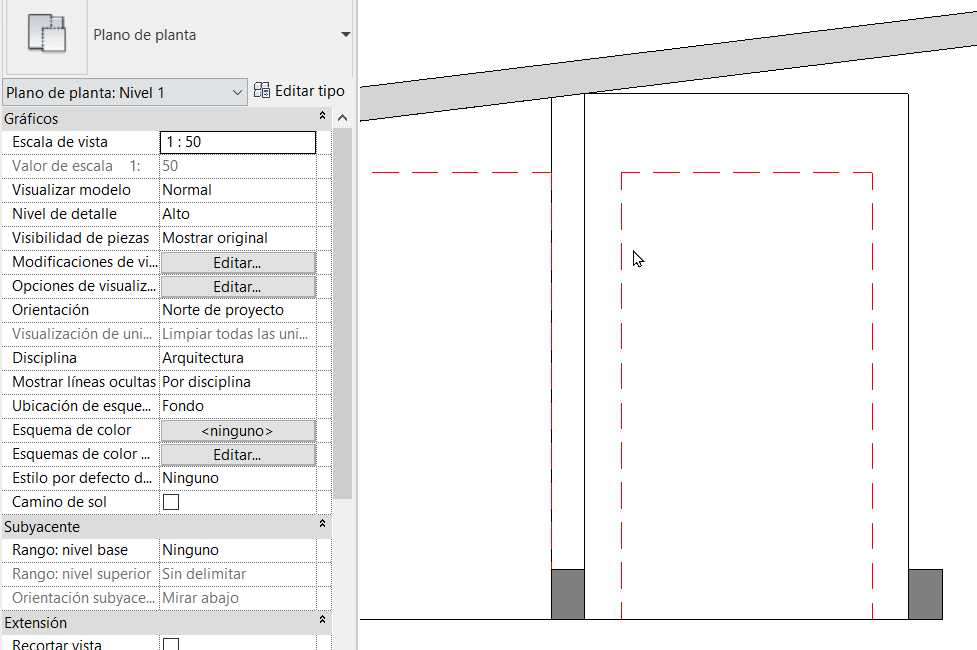Toggle the Recortar vista checkbox

click(x=171, y=644)
